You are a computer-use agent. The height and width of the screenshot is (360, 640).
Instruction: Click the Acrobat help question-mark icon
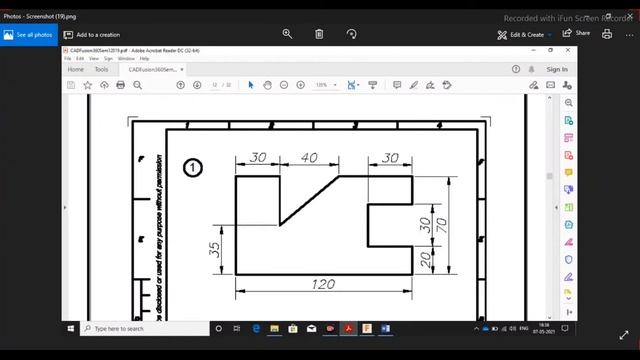pos(516,69)
